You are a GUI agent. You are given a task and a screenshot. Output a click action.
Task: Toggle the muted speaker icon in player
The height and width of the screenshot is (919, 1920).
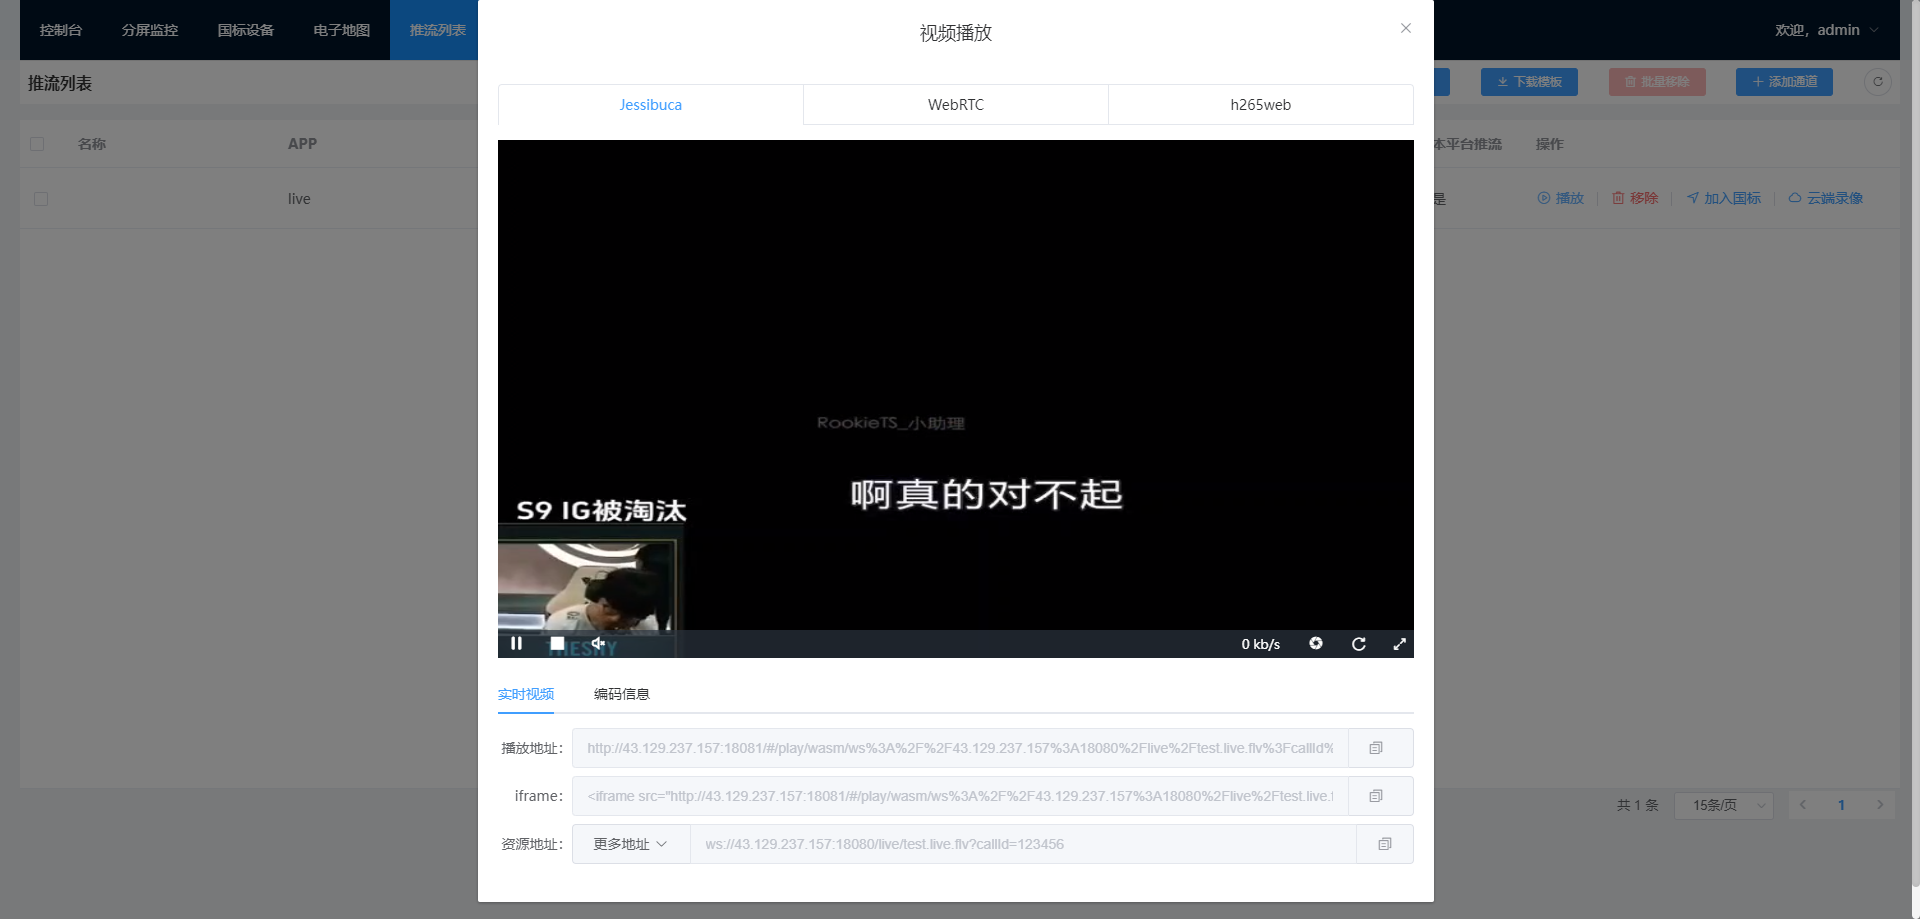[598, 643]
